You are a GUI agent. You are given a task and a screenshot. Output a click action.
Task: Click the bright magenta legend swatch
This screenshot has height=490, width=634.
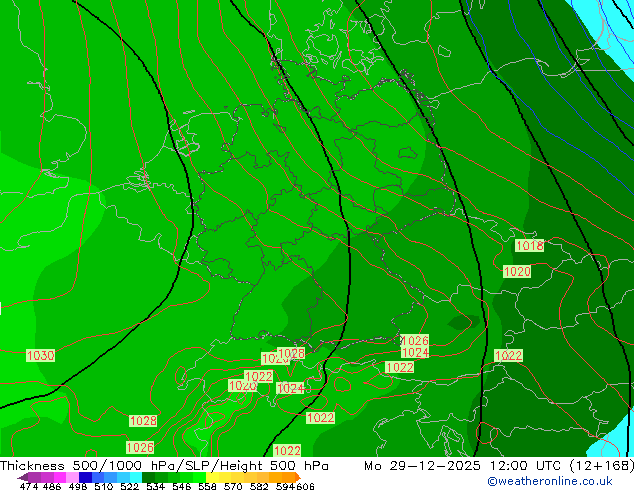(x=60, y=477)
